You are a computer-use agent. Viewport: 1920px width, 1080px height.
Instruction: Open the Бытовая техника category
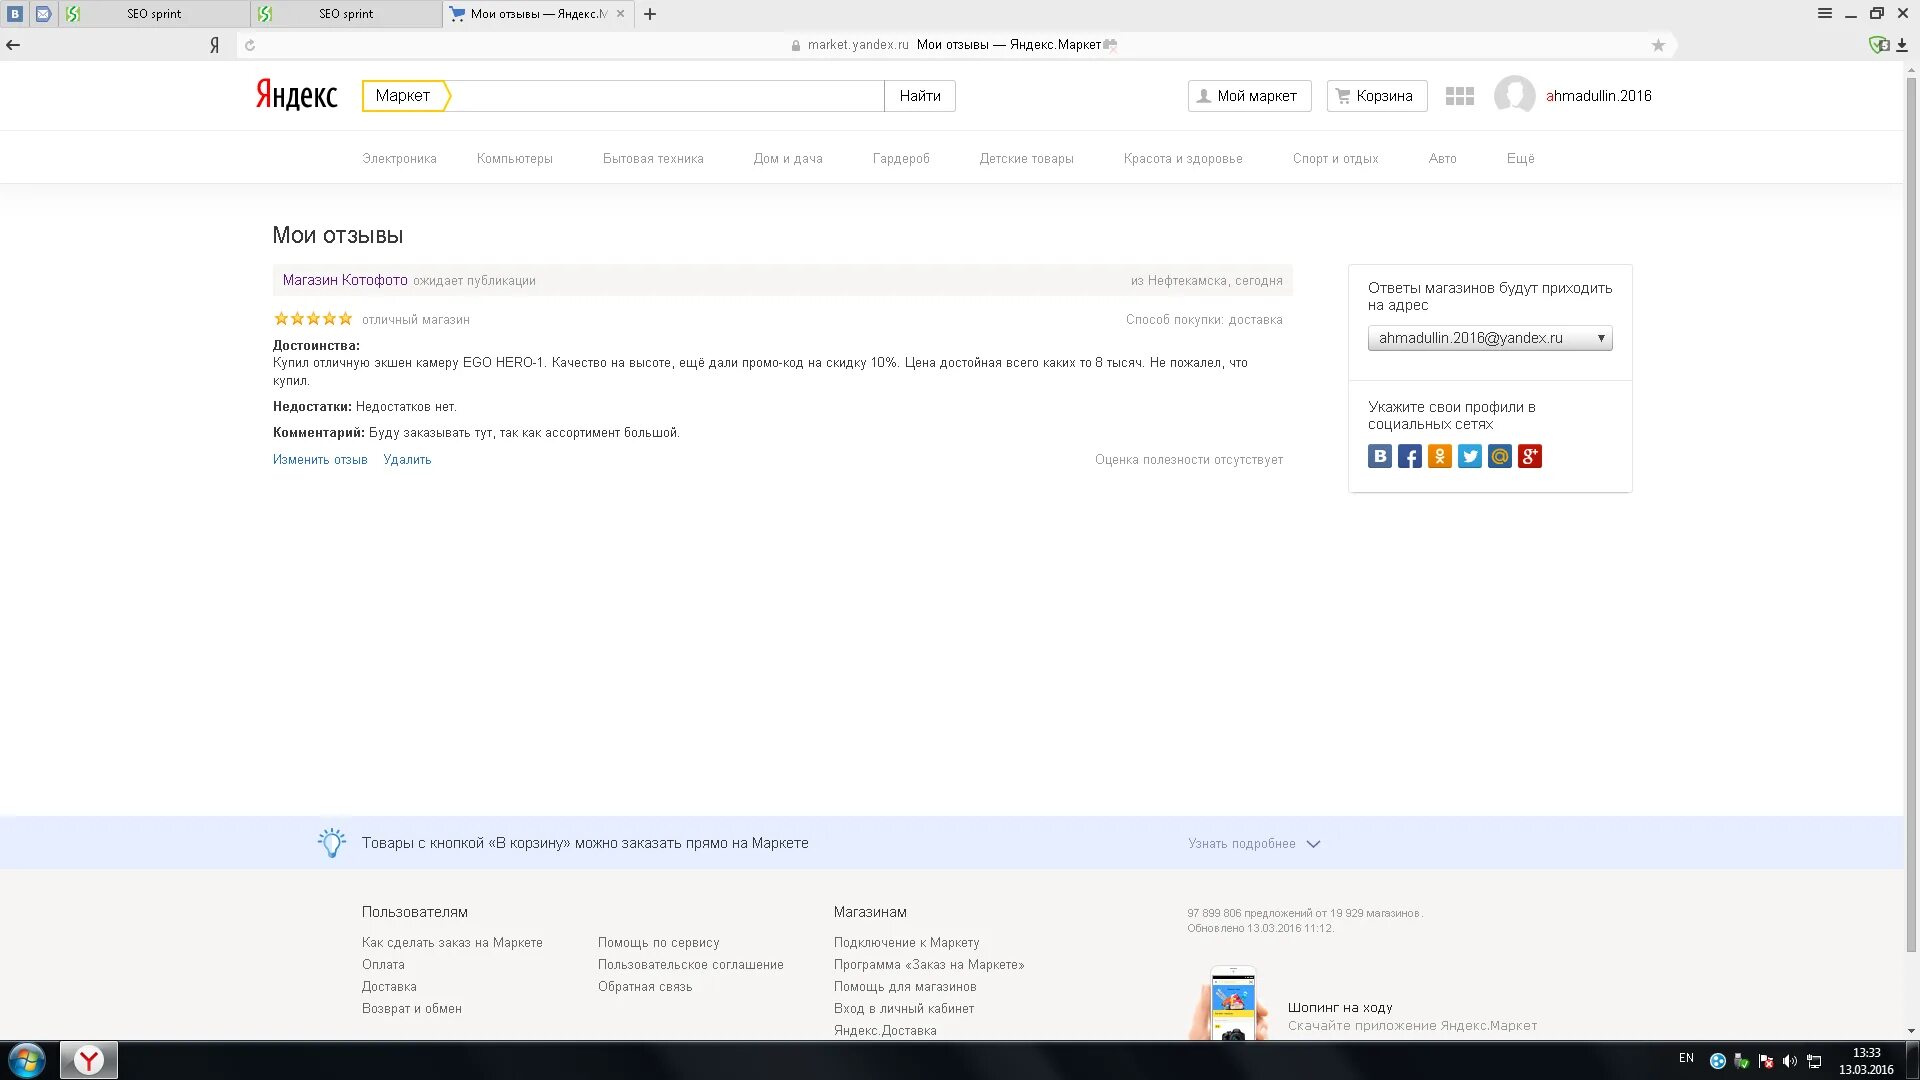tap(653, 159)
